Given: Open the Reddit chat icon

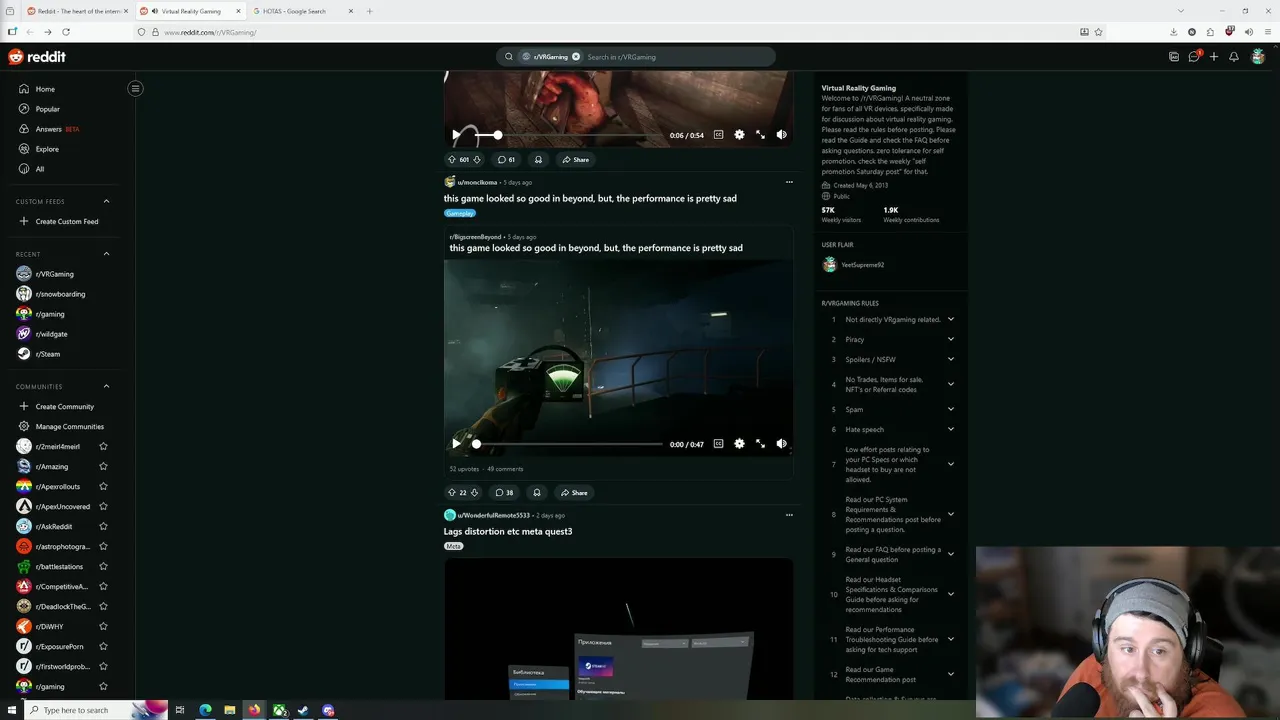Looking at the screenshot, I should (x=1194, y=57).
